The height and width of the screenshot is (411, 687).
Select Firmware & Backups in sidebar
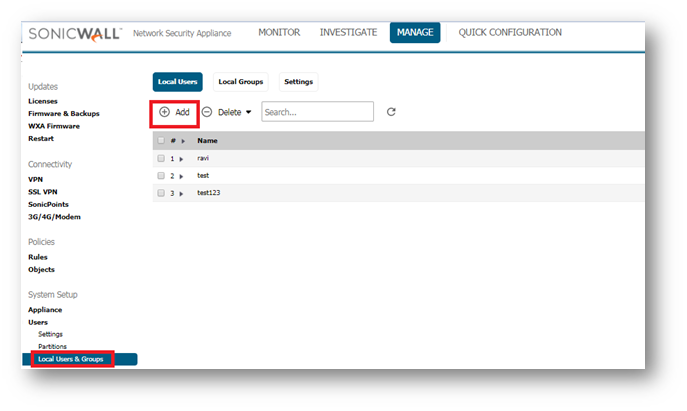pos(63,114)
